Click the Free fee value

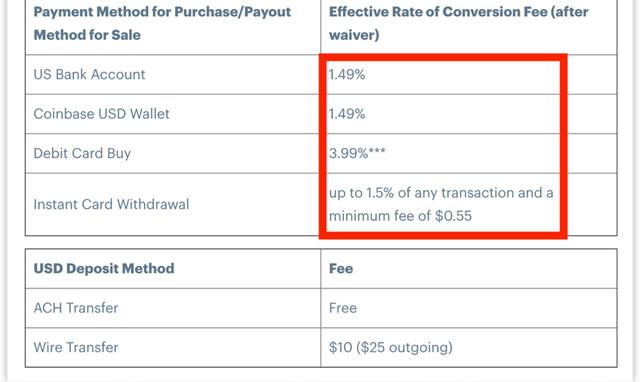point(342,308)
